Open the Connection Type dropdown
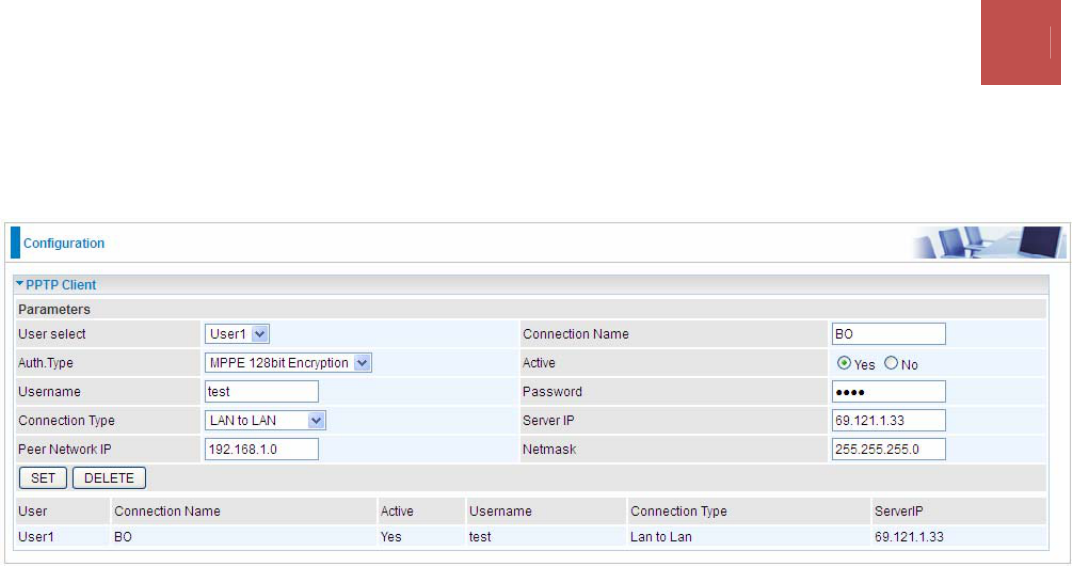 (x=265, y=420)
